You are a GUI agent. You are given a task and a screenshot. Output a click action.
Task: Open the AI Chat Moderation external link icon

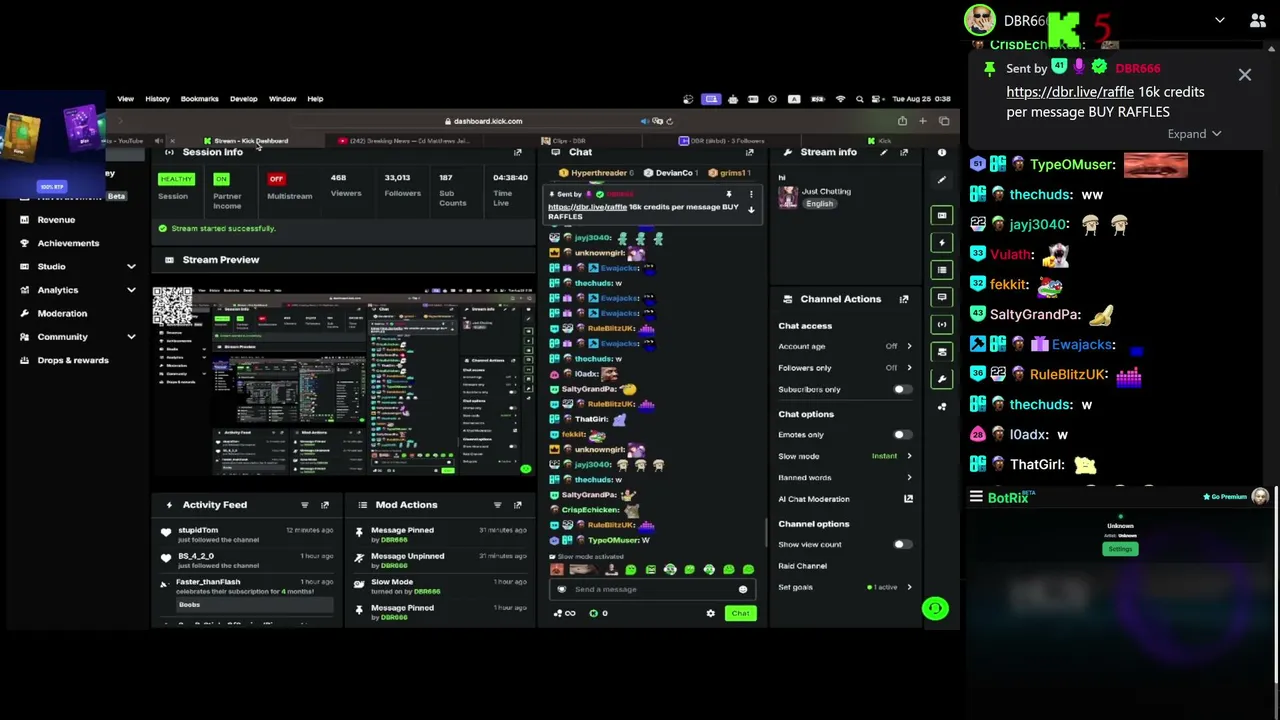click(x=908, y=499)
